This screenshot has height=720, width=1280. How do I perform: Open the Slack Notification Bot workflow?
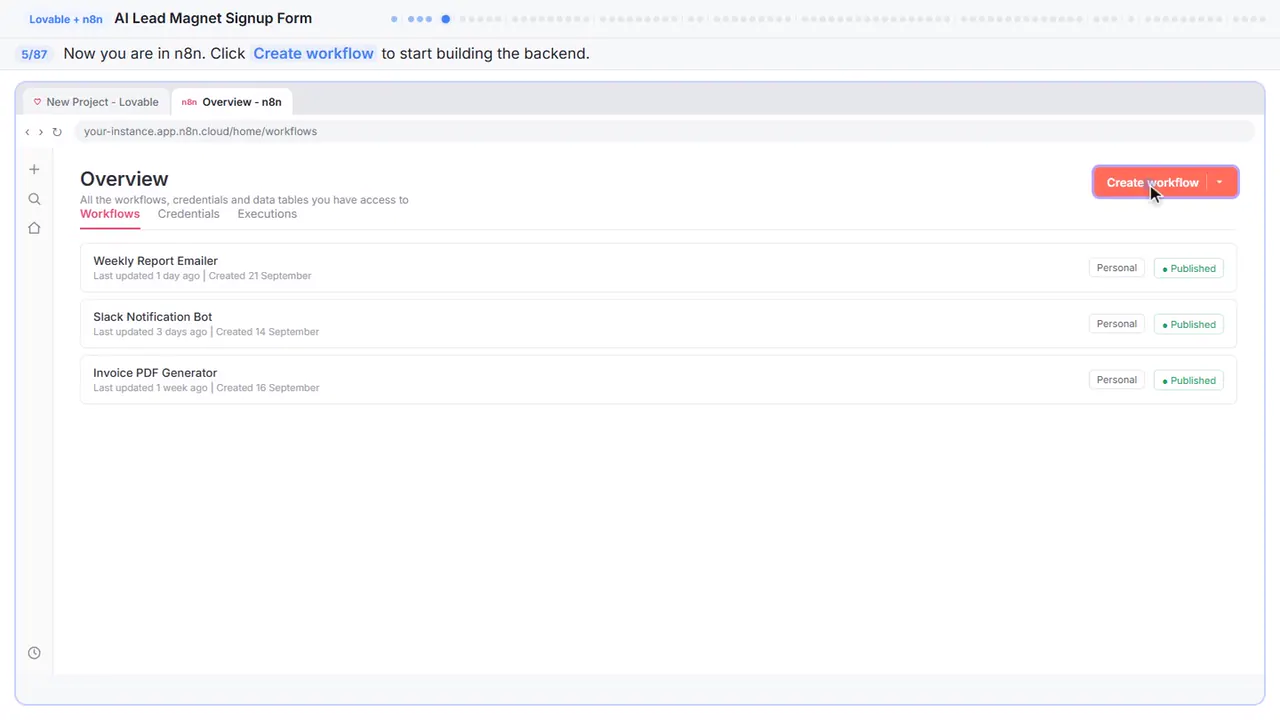(x=658, y=324)
